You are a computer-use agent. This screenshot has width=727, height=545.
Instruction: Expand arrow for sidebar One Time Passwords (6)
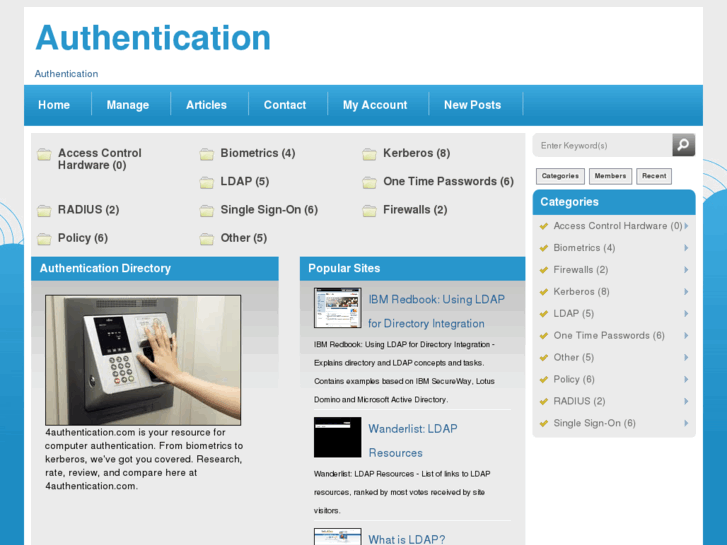tap(686, 335)
